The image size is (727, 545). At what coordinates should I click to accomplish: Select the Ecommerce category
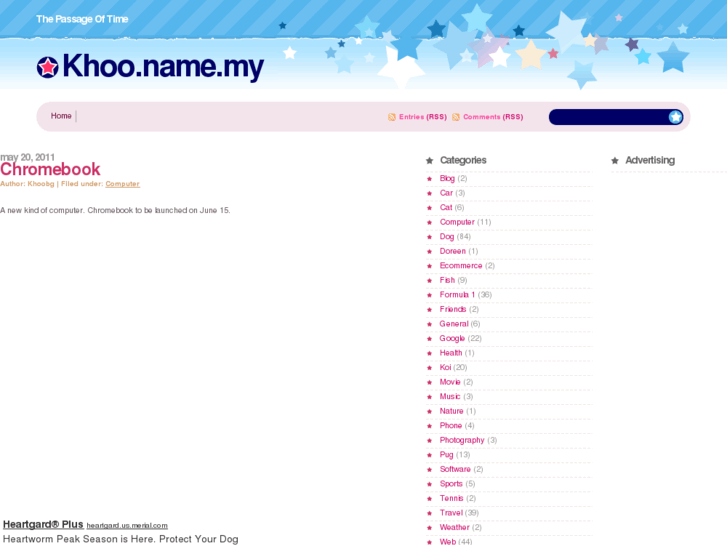coord(461,266)
